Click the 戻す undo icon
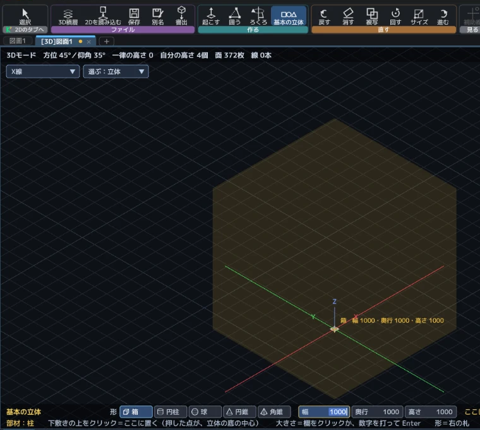Screen dimensions: 480x430 (x=324, y=17)
